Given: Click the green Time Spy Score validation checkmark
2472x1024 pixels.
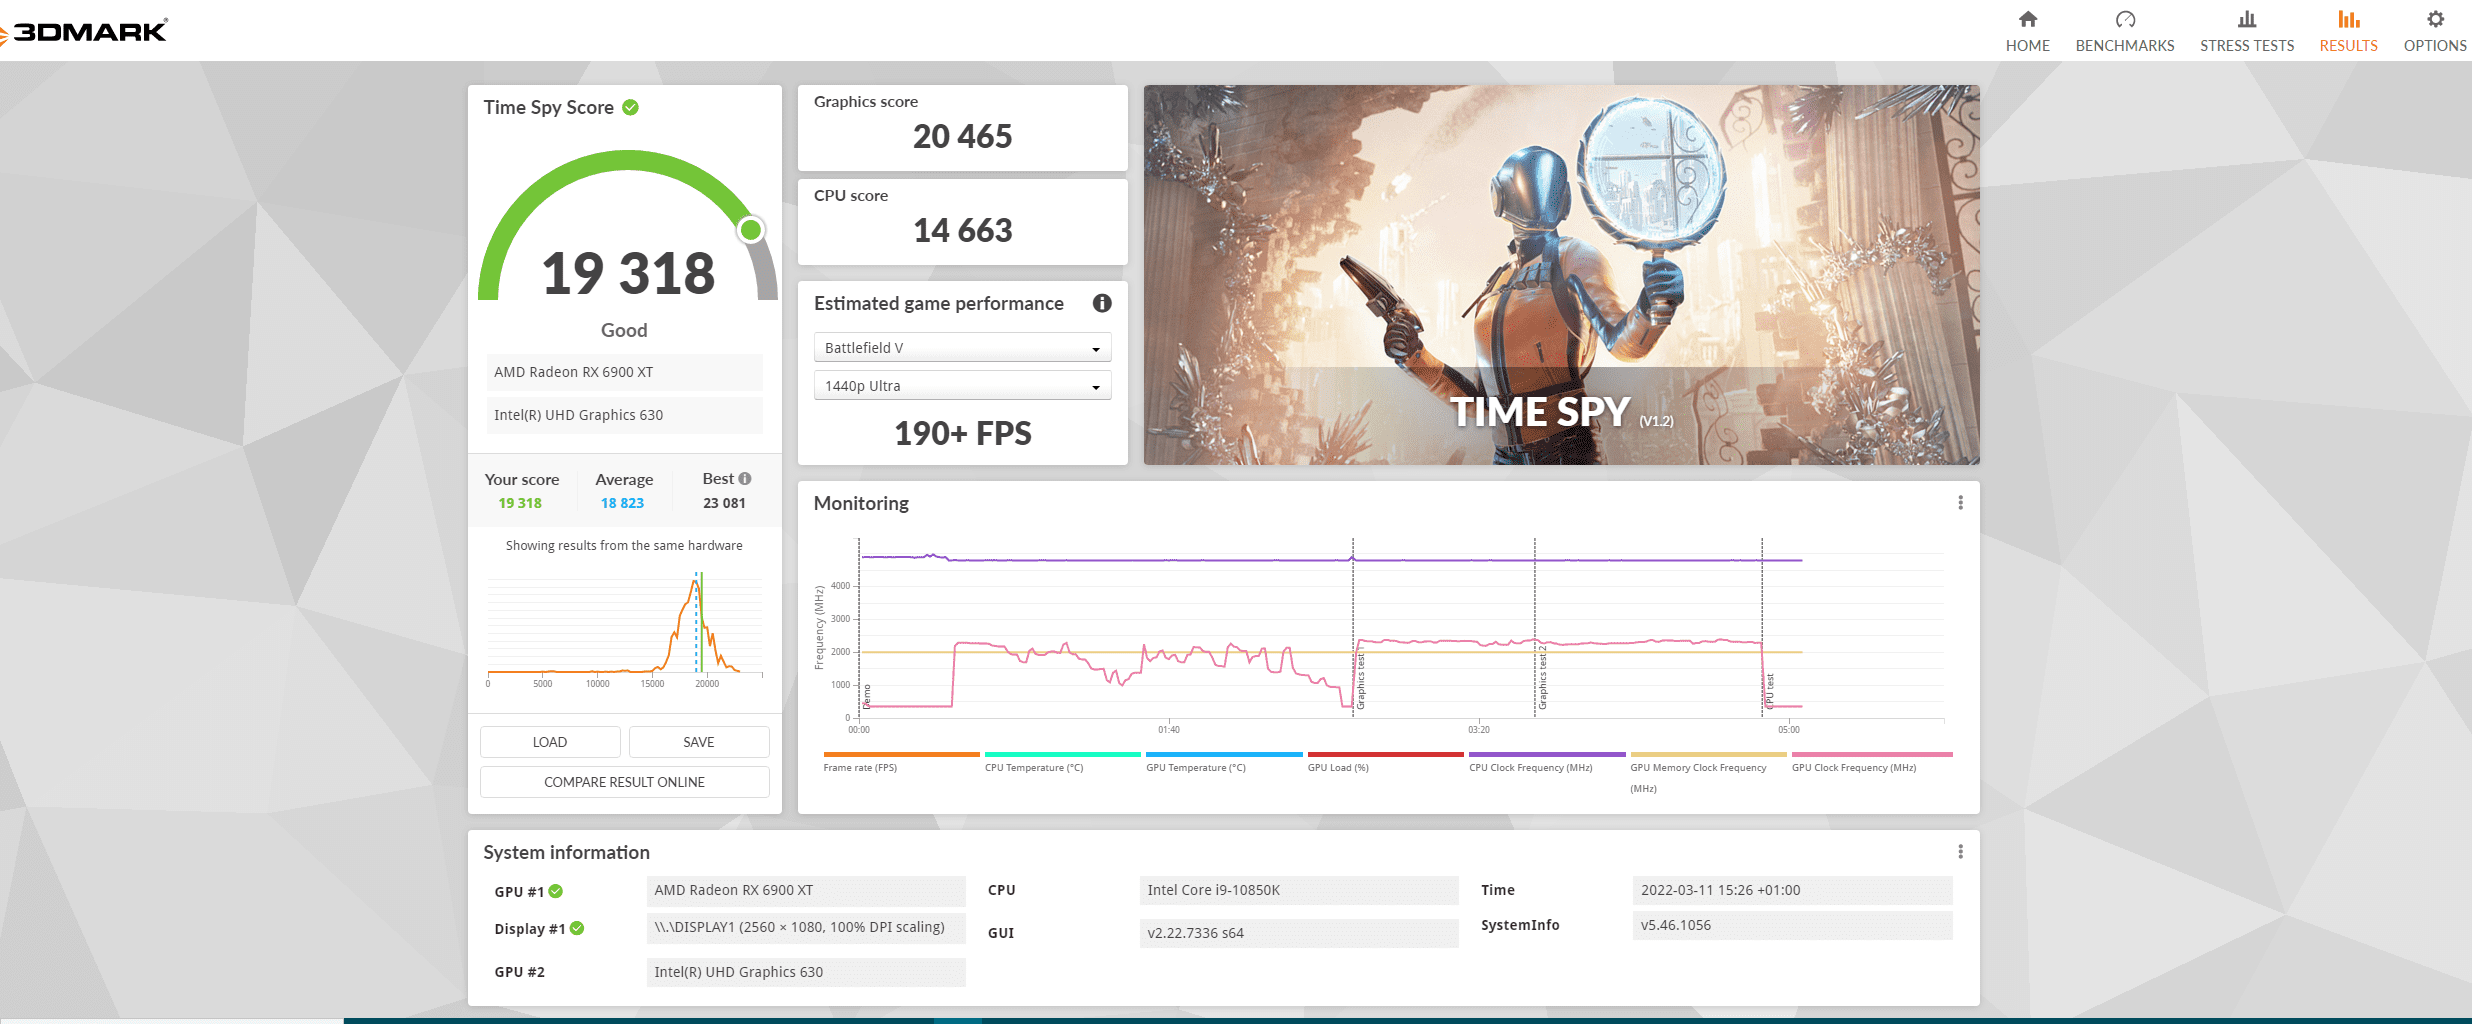Looking at the screenshot, I should coord(631,107).
